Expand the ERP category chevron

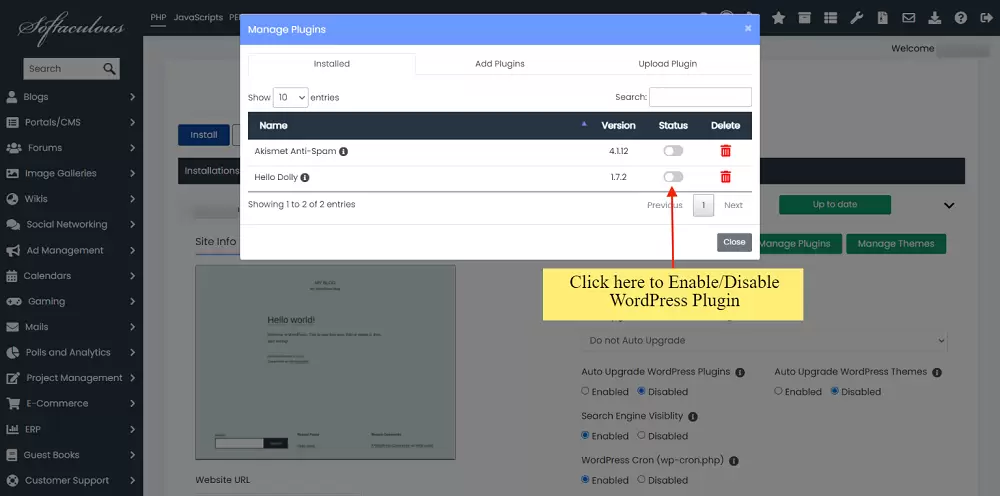point(132,429)
